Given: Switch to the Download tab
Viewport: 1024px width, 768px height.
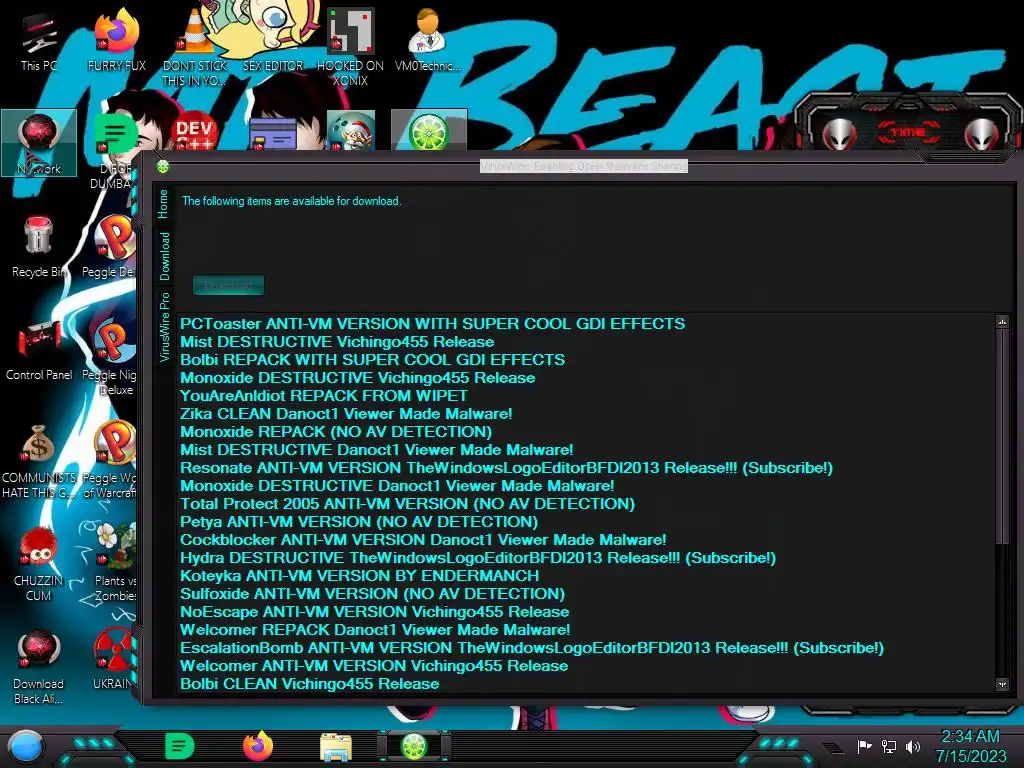Looking at the screenshot, I should (x=165, y=256).
